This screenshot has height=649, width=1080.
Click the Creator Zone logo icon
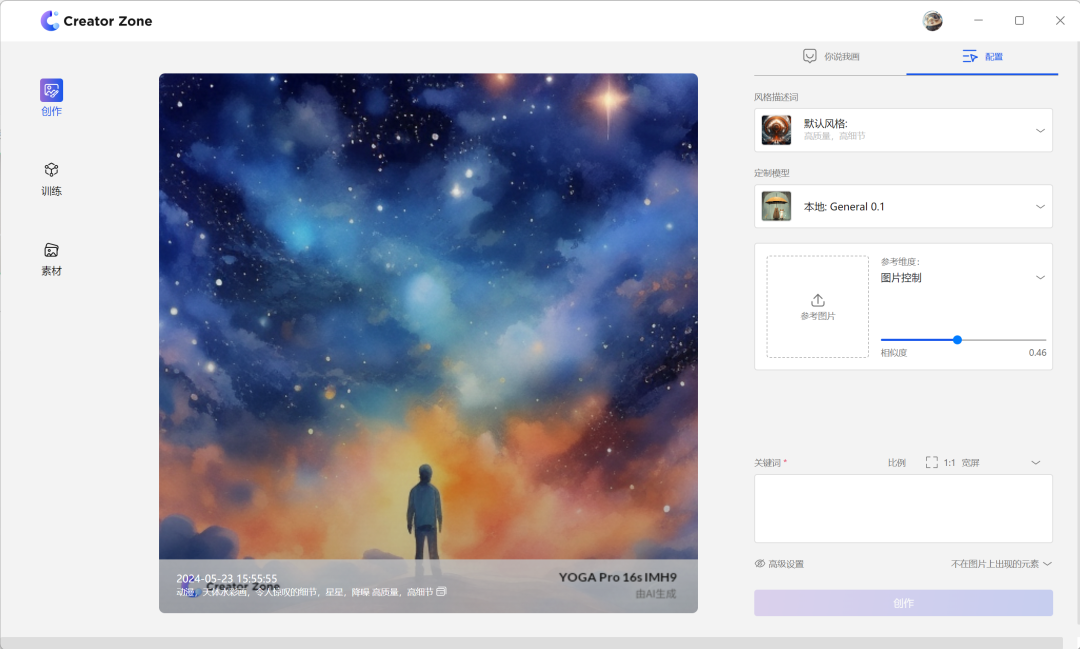(50, 21)
